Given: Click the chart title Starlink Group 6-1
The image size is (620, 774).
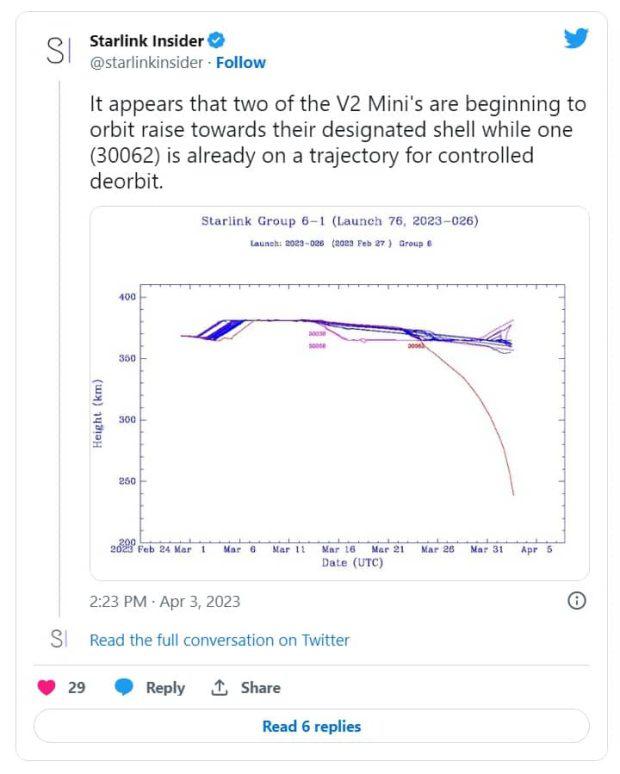Looking at the screenshot, I should (x=339, y=221).
